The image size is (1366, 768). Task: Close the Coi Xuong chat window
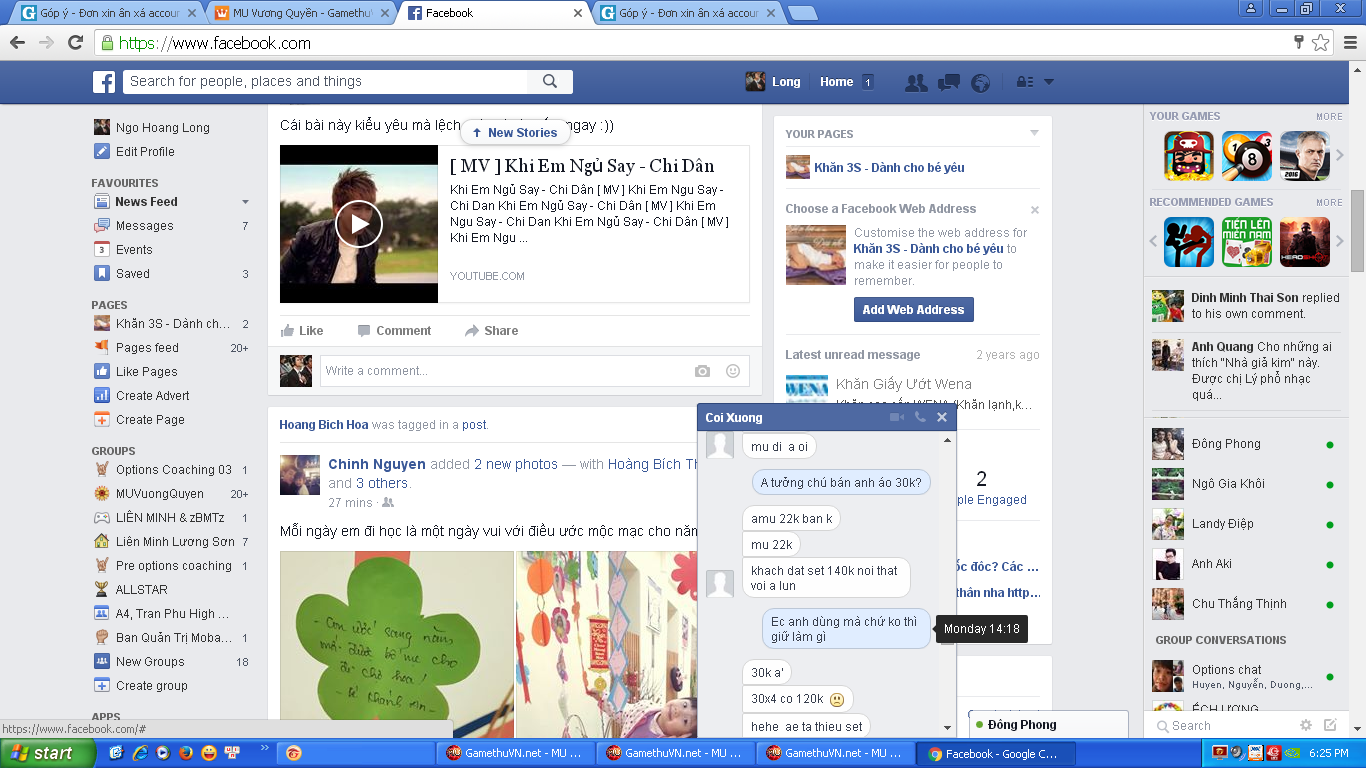pyautogui.click(x=942, y=417)
